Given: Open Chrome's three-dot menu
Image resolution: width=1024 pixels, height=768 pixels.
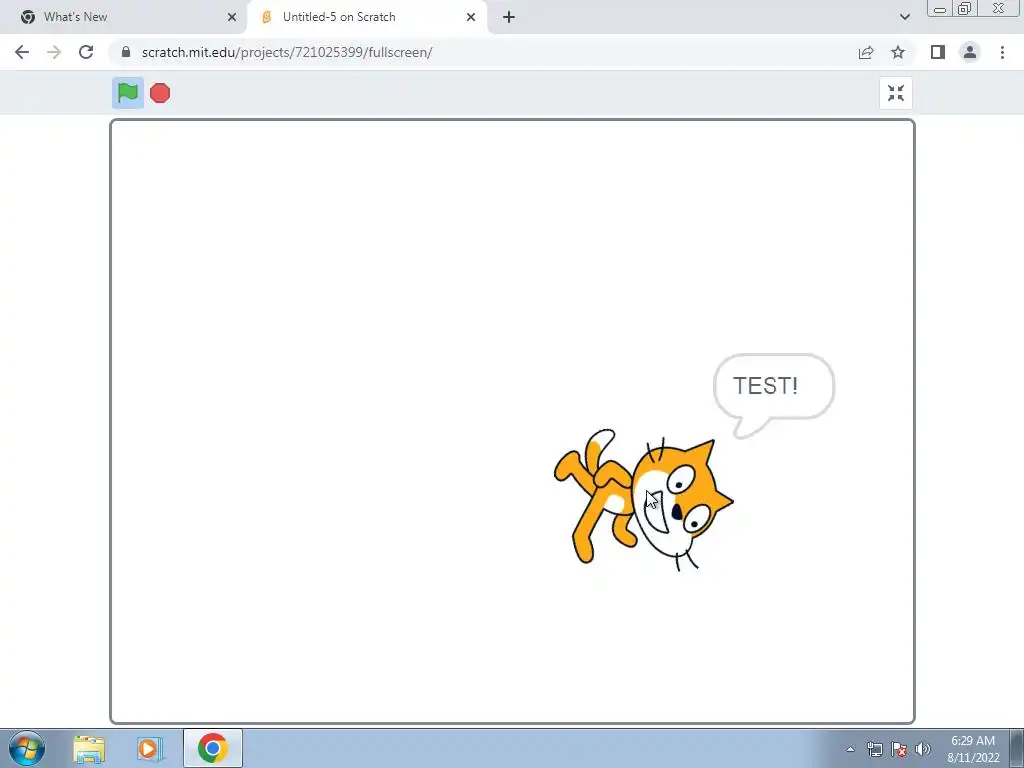Looking at the screenshot, I should tap(1002, 52).
